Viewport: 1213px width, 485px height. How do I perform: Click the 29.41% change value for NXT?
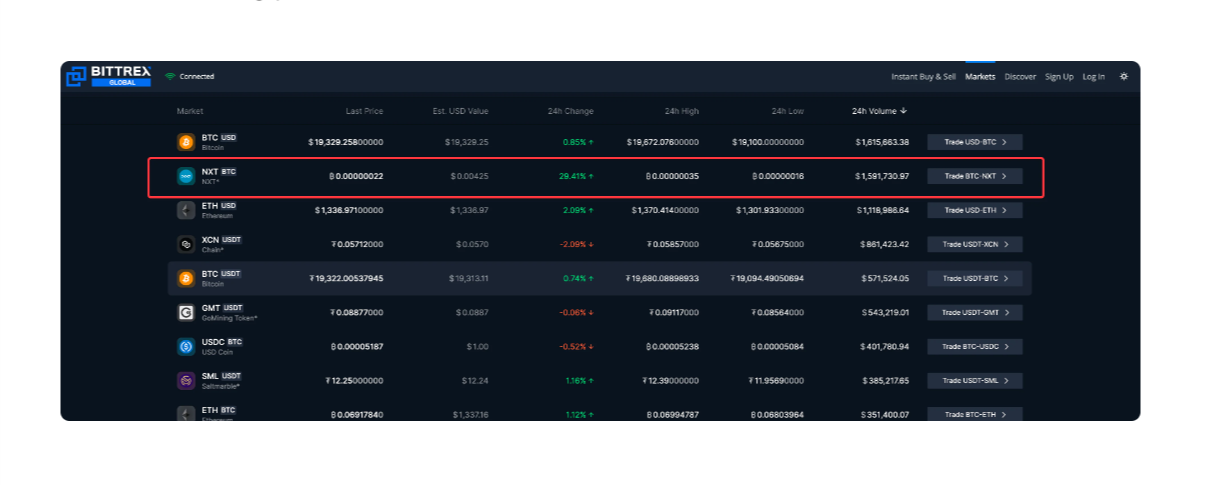click(x=576, y=176)
